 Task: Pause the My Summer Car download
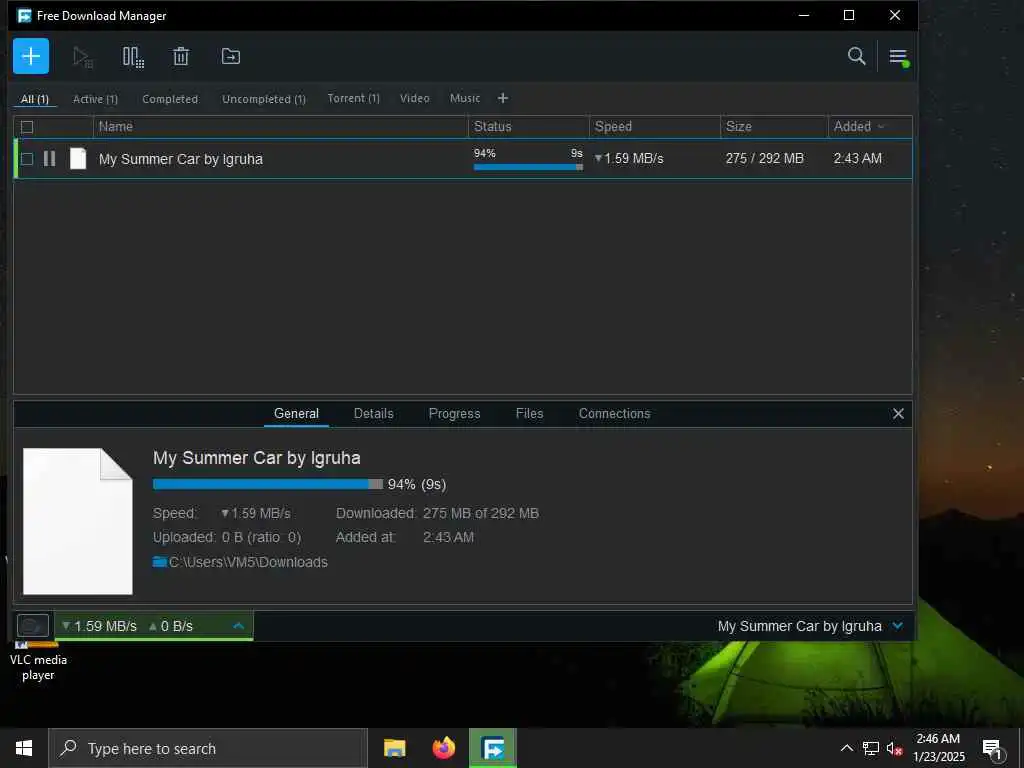pyautogui.click(x=50, y=159)
